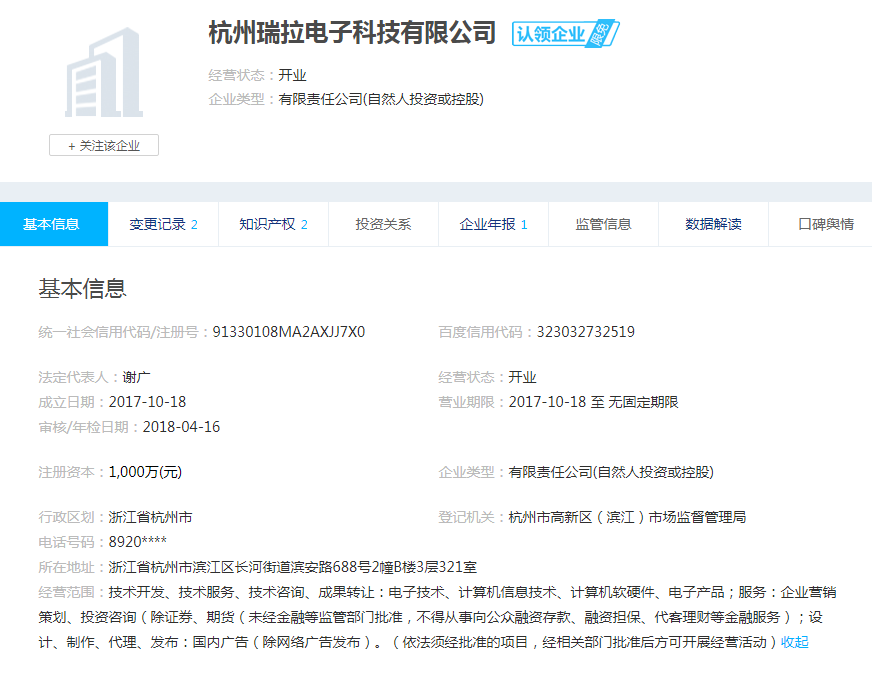The image size is (872, 677).
Task: Go to the 投资关系 tab
Action: click(383, 224)
